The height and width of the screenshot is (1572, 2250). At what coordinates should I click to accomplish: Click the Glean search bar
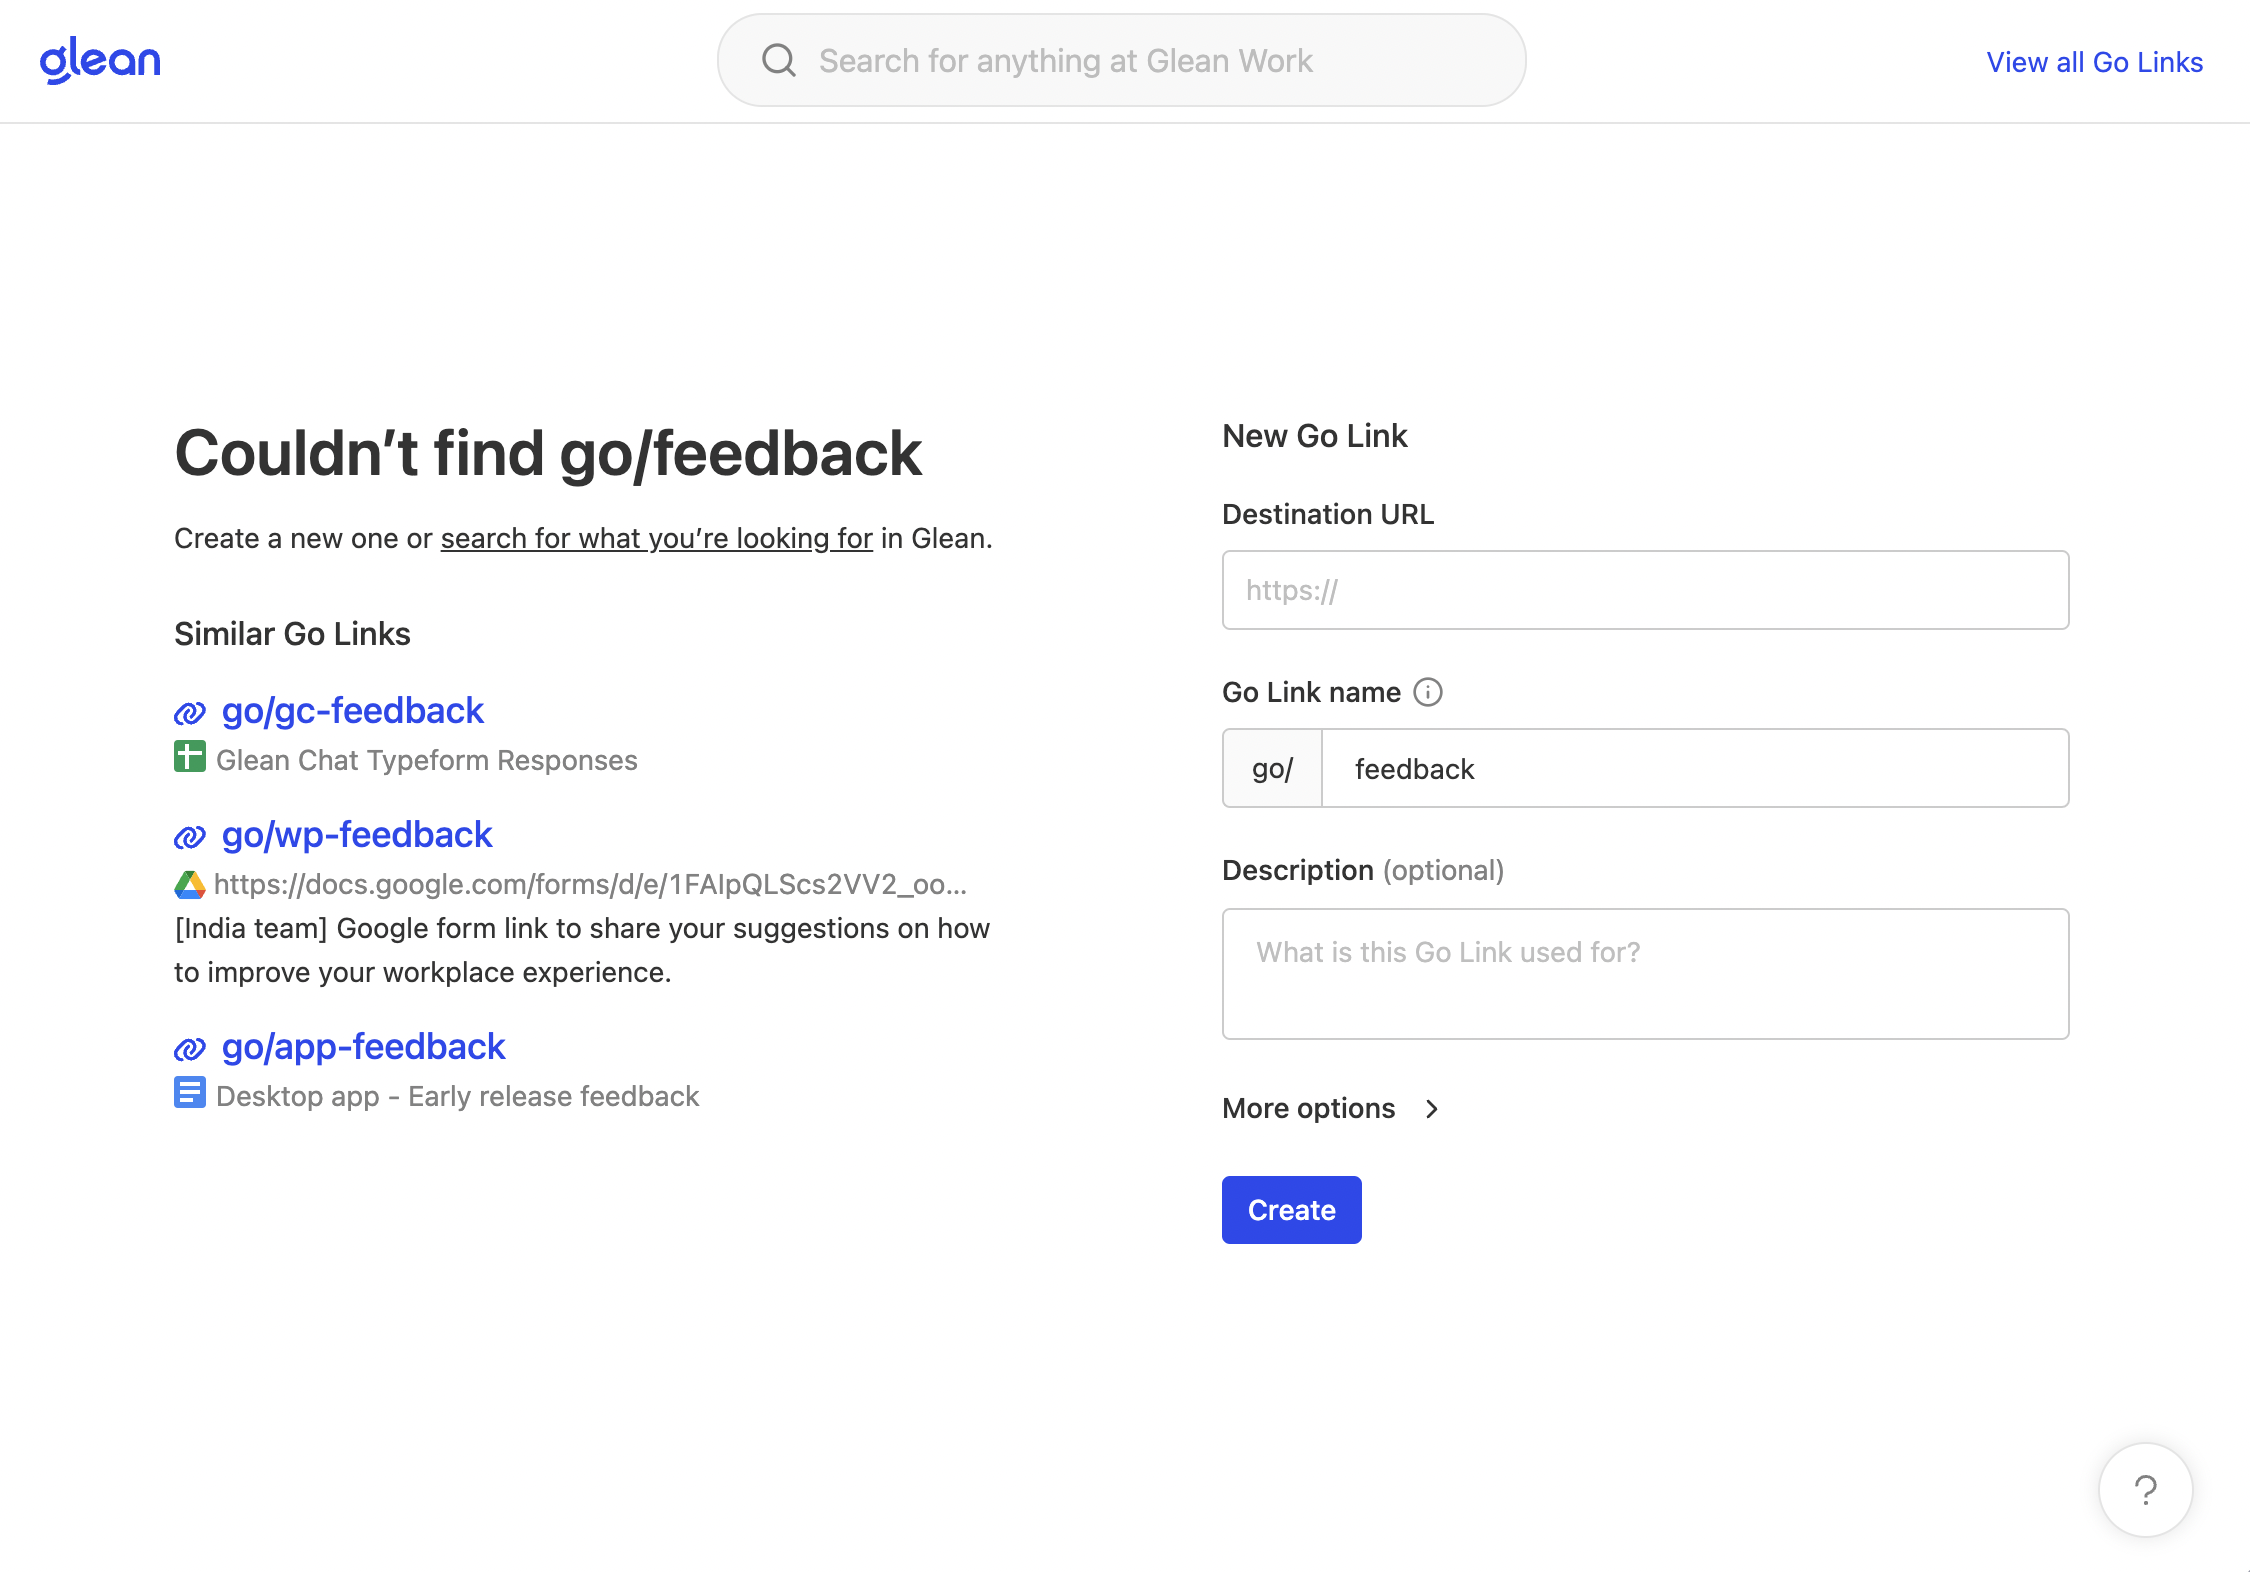point(1120,60)
